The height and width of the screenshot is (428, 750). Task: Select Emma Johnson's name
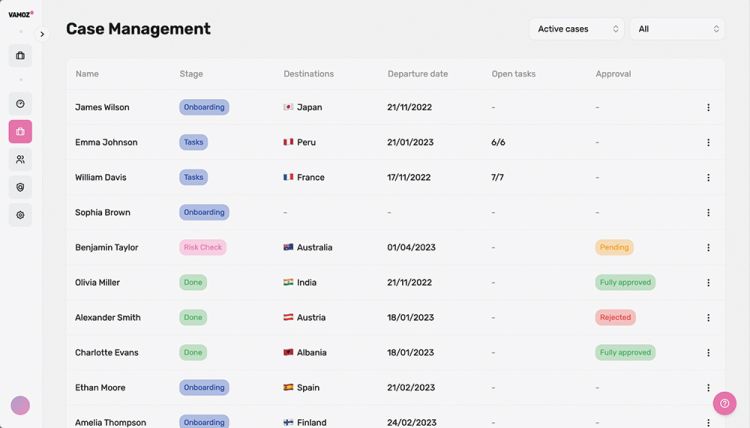click(106, 142)
